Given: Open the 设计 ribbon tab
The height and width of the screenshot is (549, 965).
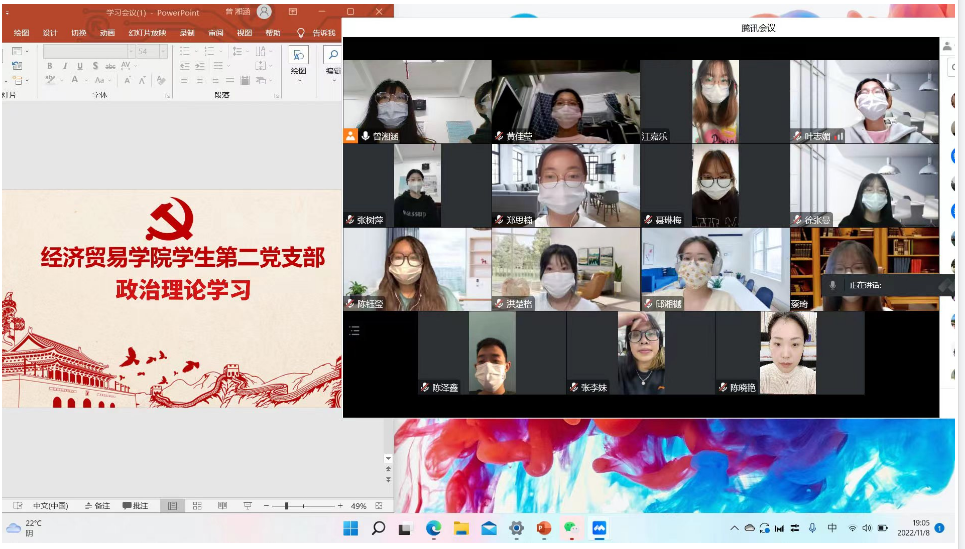Looking at the screenshot, I should (50, 33).
